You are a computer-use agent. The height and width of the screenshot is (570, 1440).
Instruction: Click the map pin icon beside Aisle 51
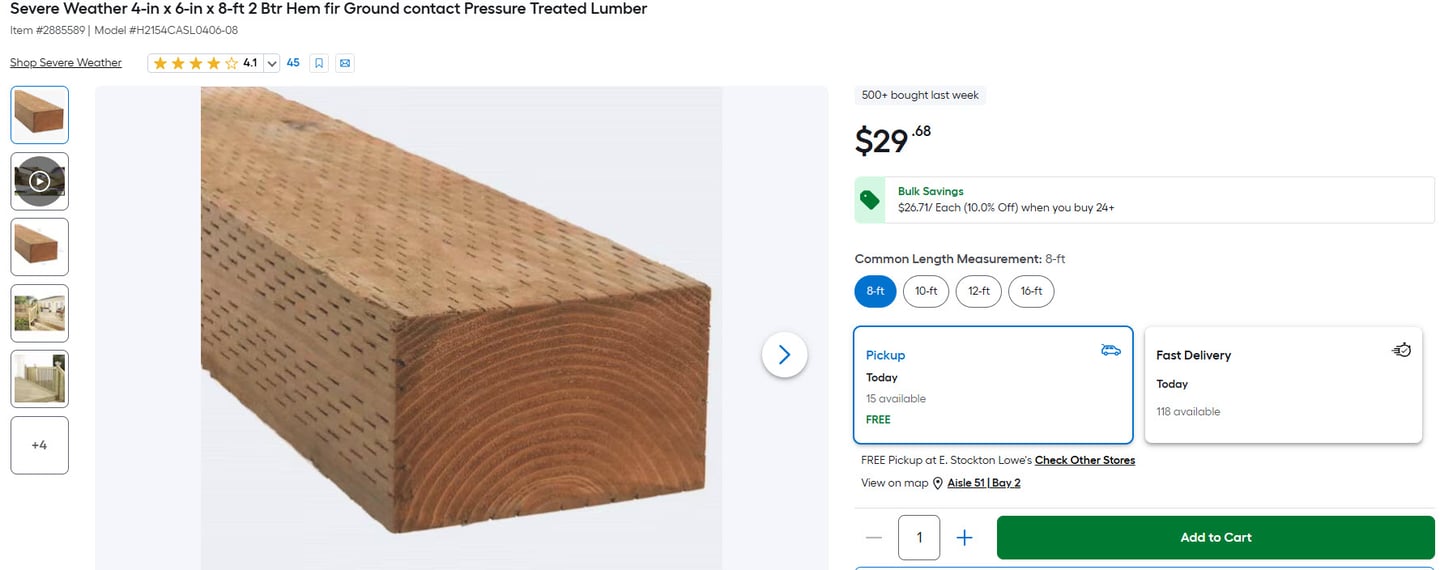point(938,484)
